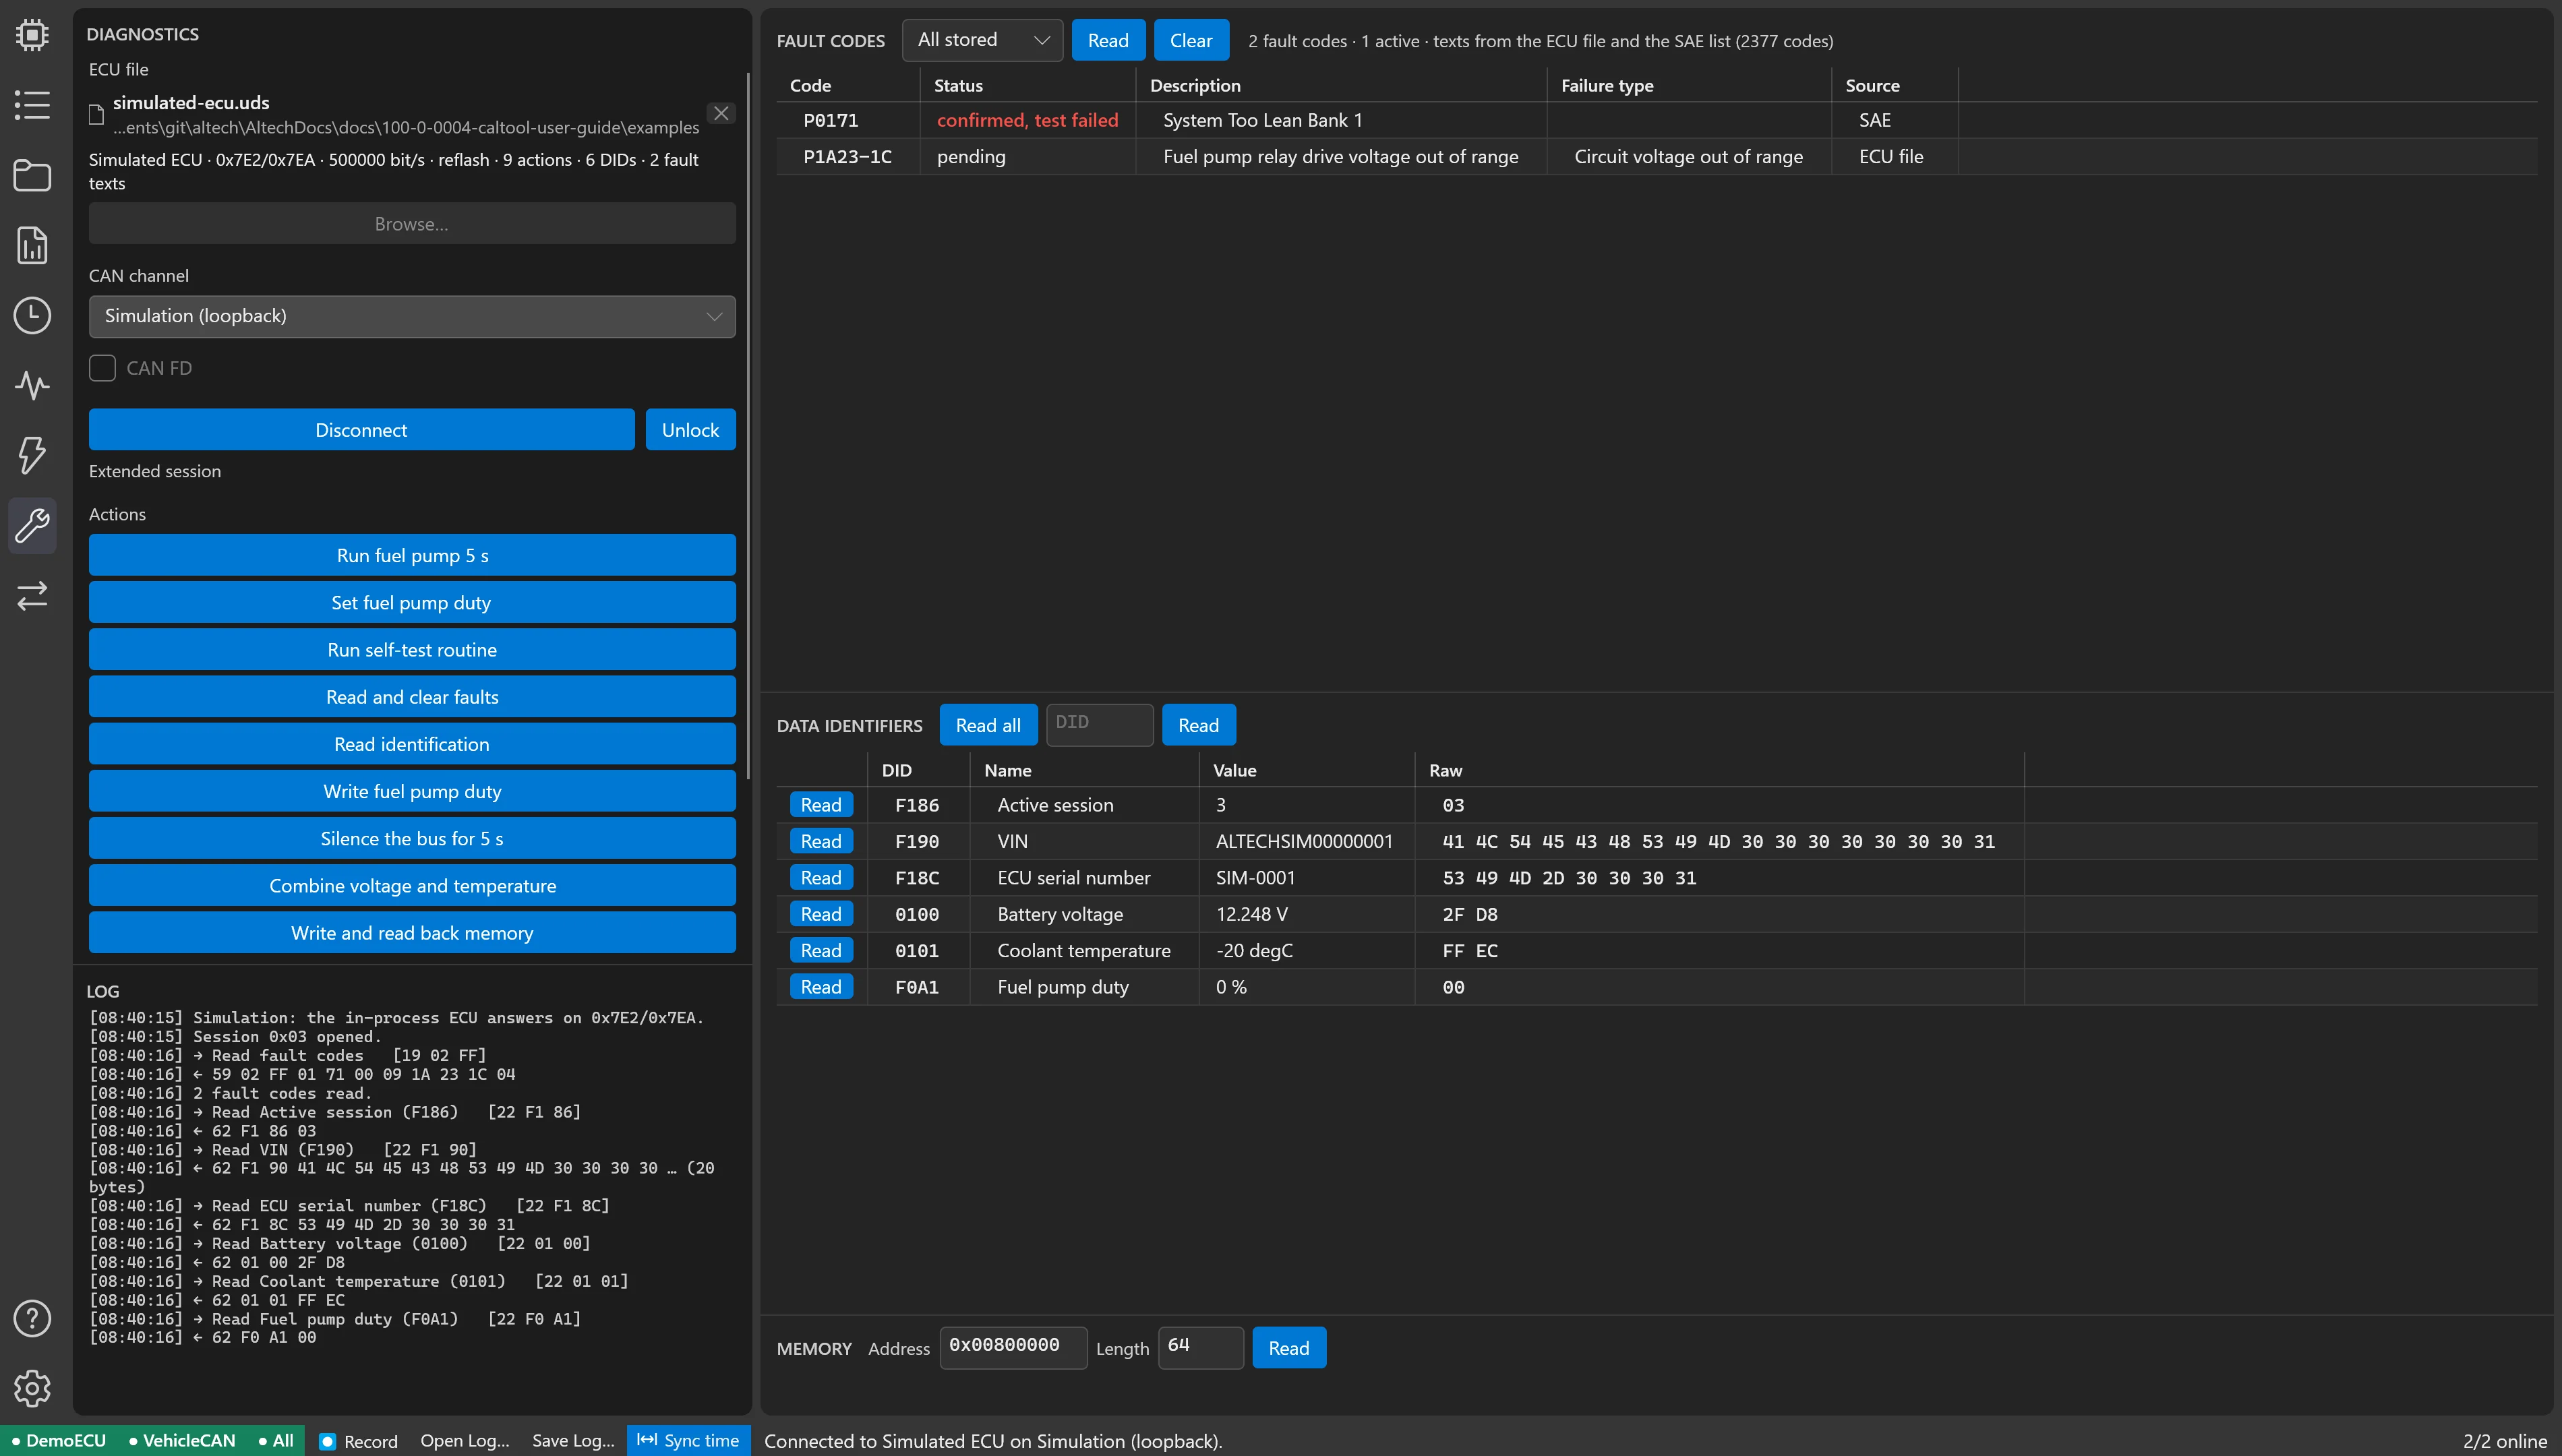Click the Disconnect button
The height and width of the screenshot is (1456, 2562).
point(361,430)
